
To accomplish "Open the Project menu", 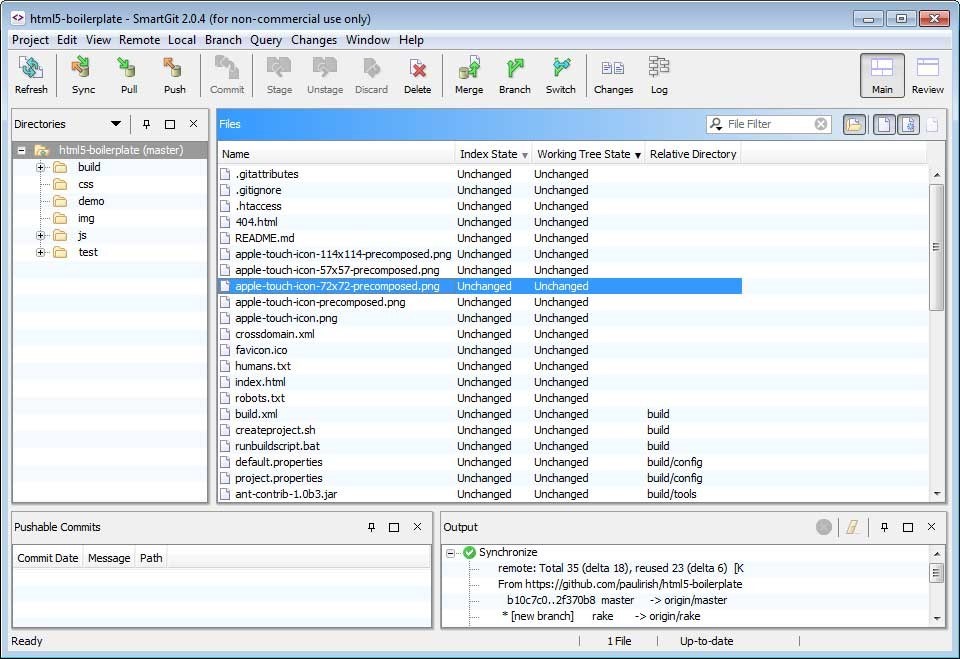I will point(30,40).
